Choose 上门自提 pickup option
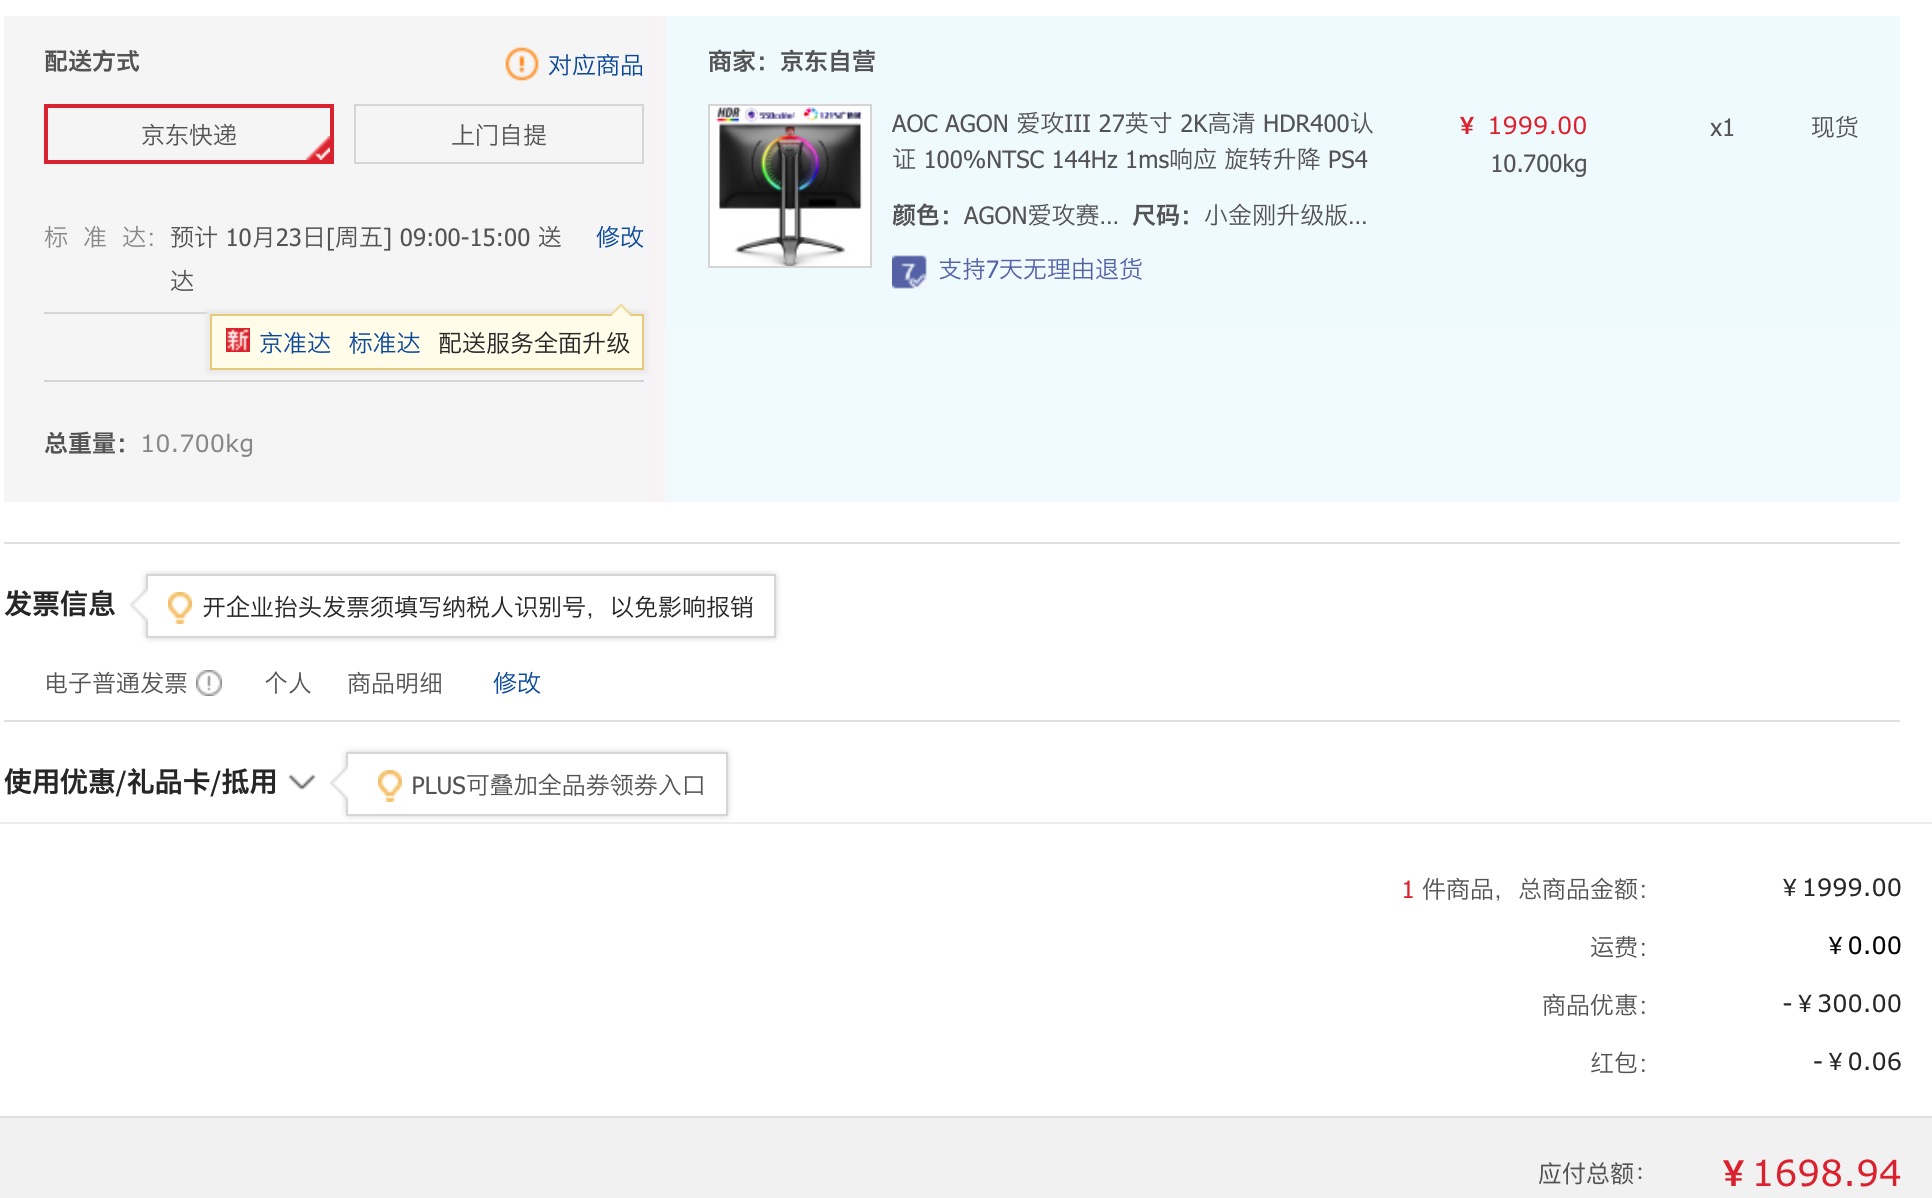The height and width of the screenshot is (1198, 1932). pos(499,134)
